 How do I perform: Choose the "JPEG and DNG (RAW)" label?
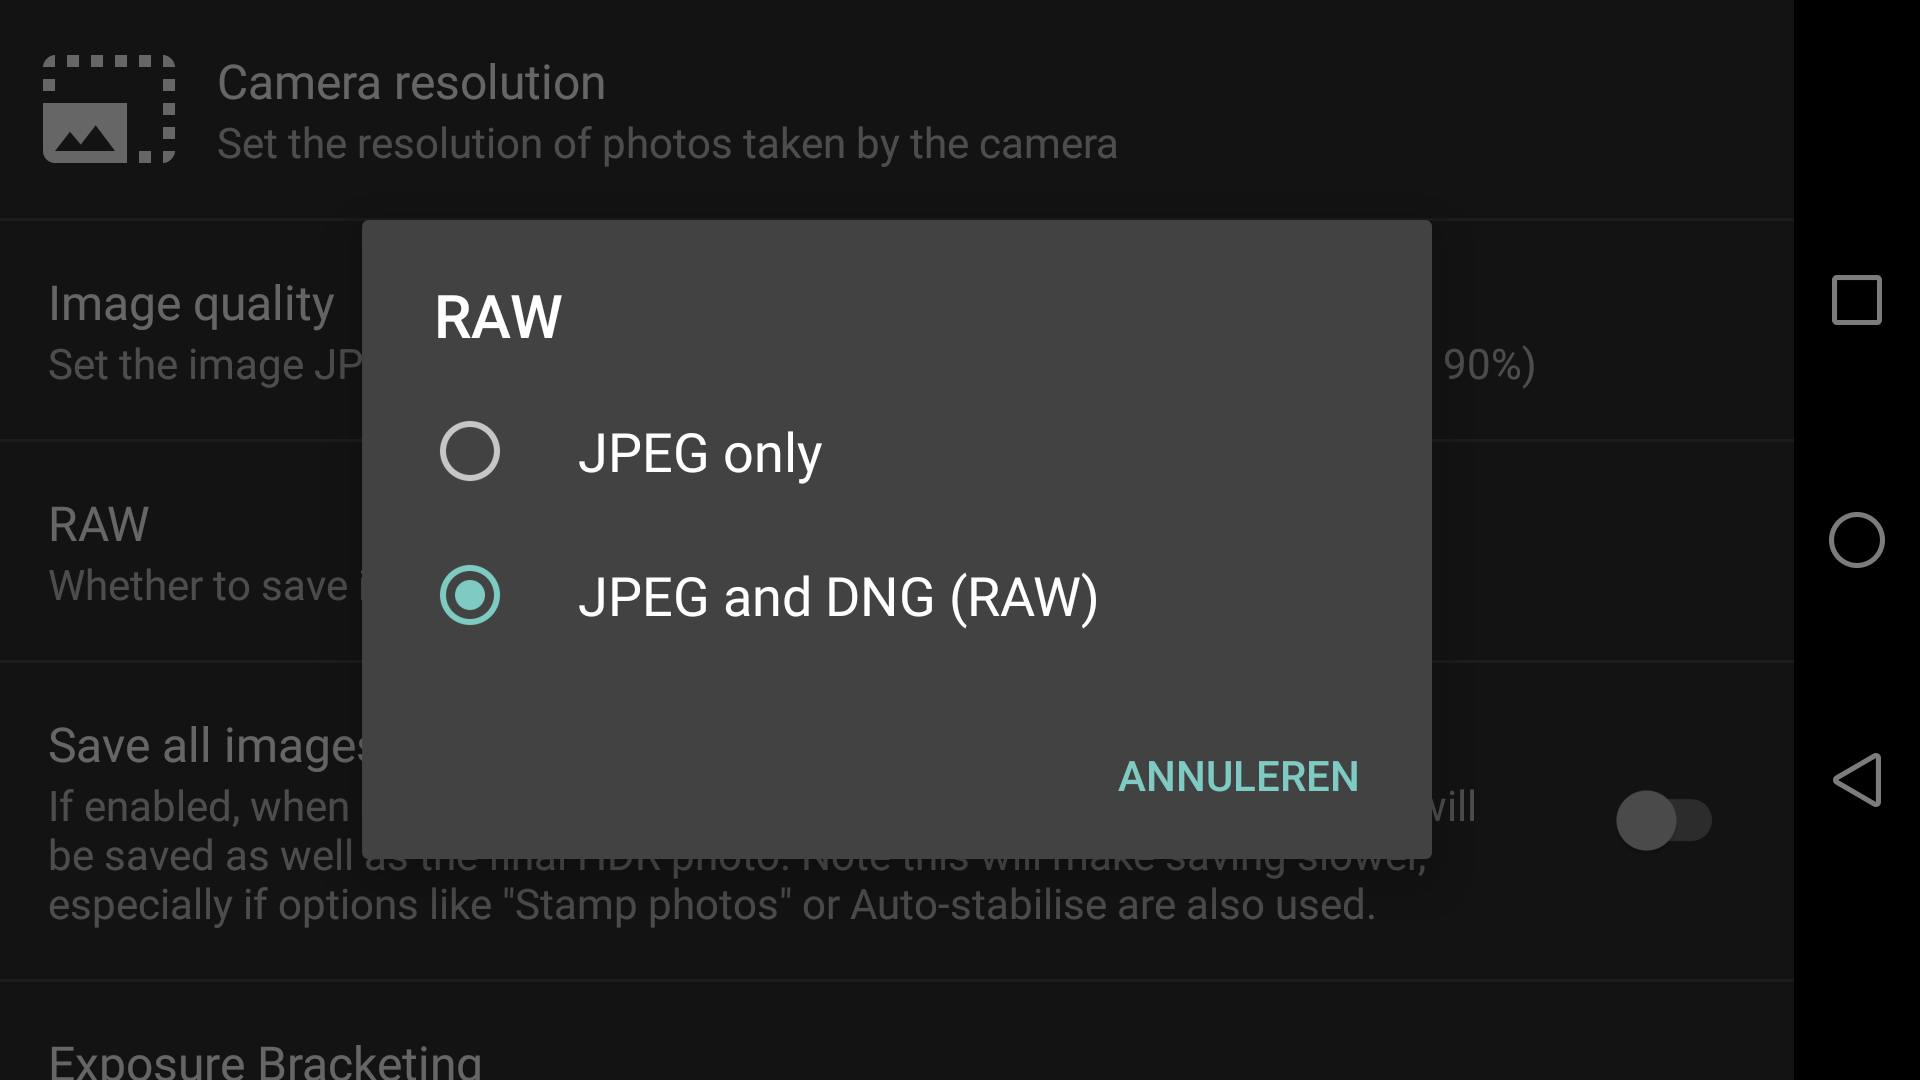(x=838, y=597)
